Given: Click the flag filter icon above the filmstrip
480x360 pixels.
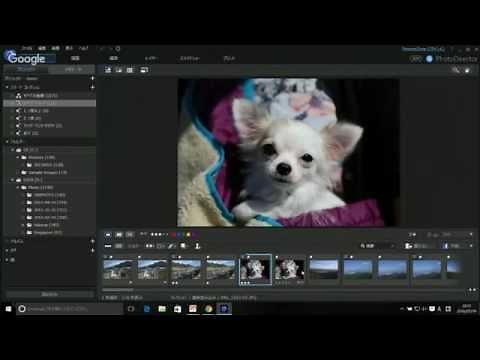Looking at the screenshot, I should coord(143,235).
